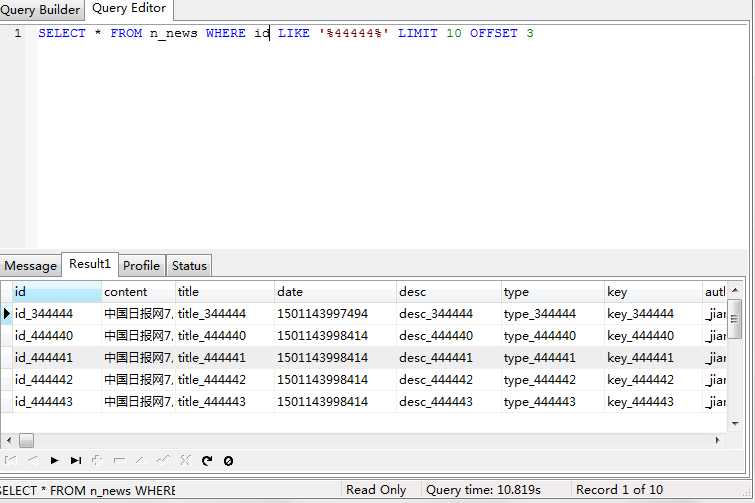
Task: Open the Profile tab
Action: tap(142, 266)
